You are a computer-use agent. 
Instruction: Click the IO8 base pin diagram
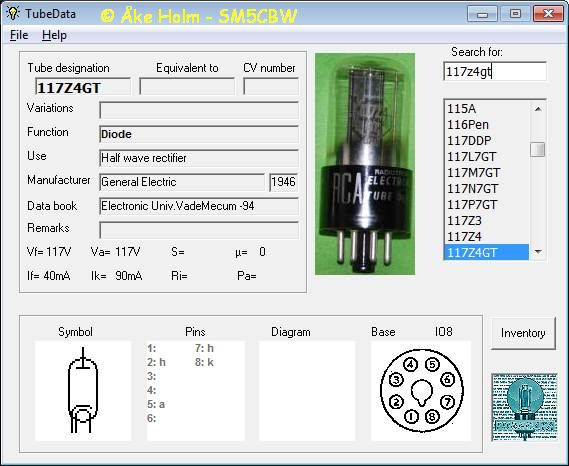pos(421,391)
